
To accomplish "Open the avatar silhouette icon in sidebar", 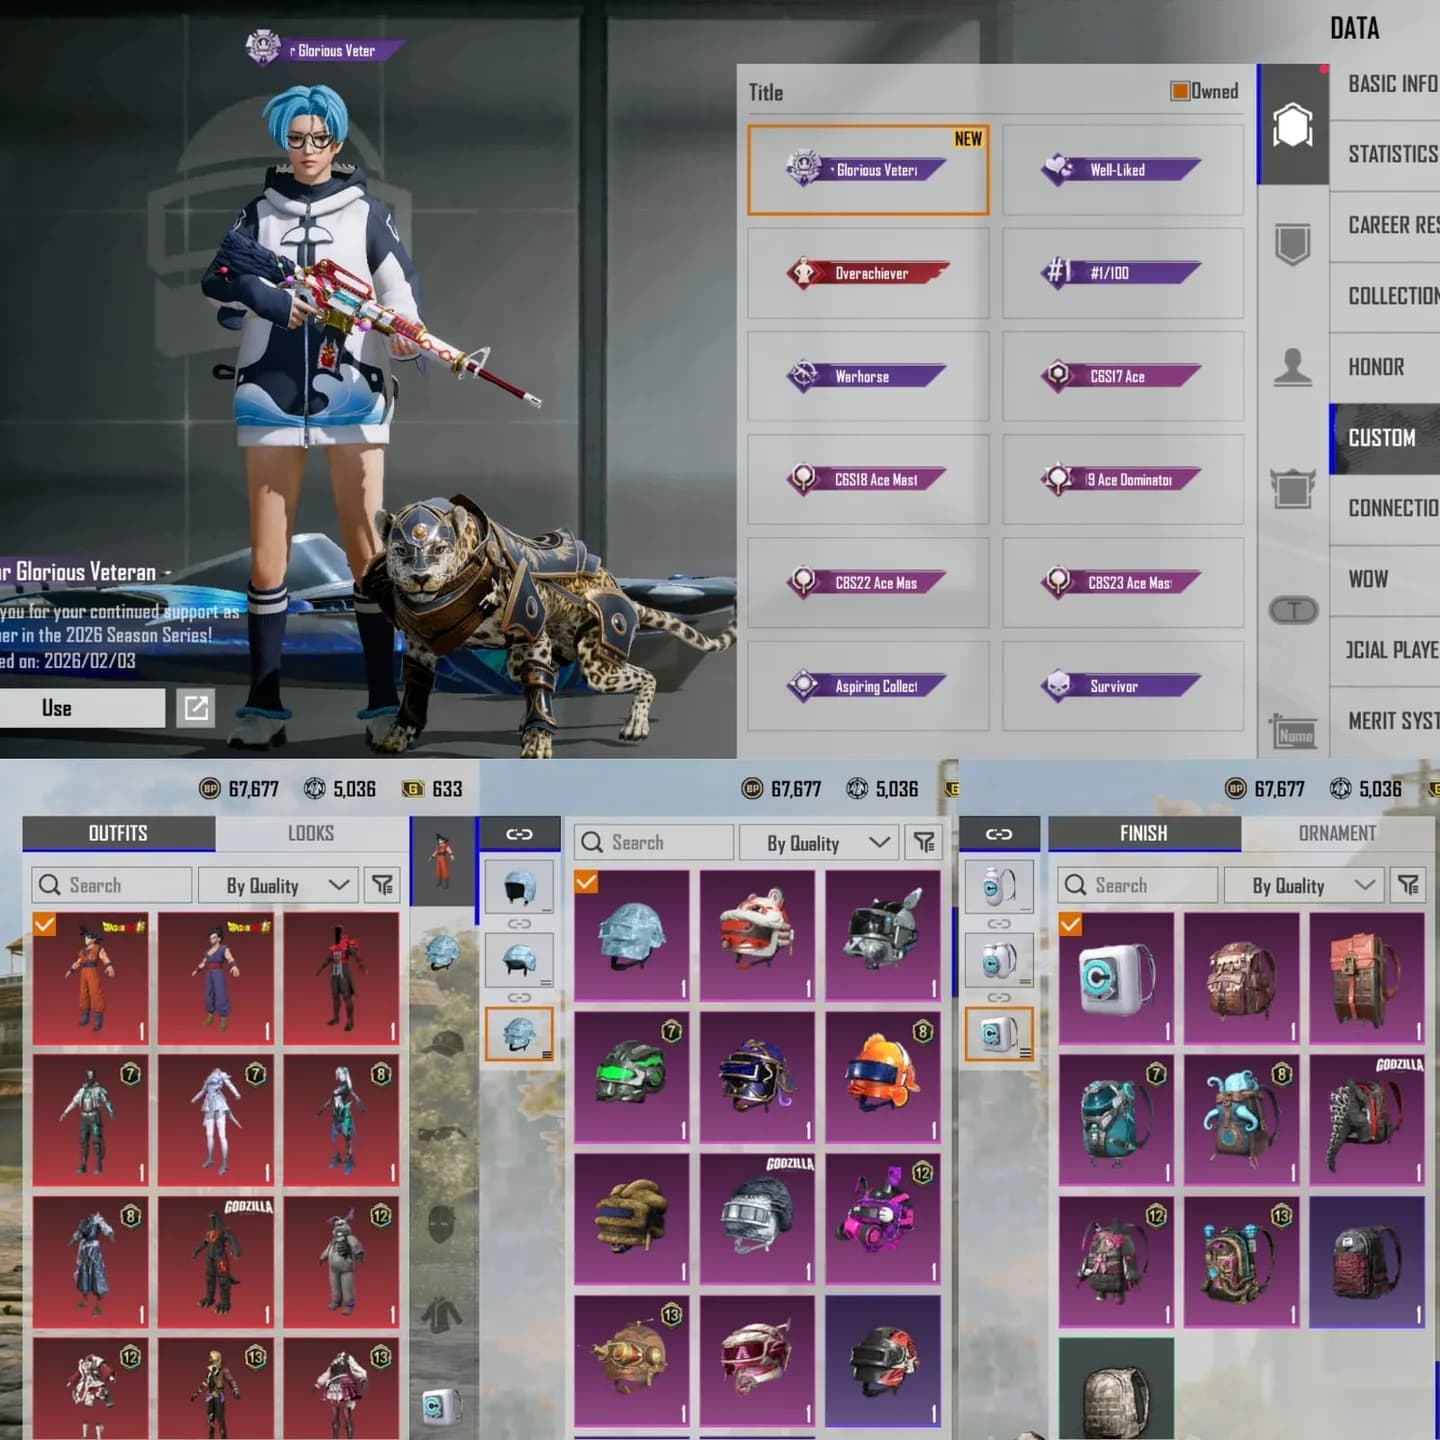I will click(1292, 367).
